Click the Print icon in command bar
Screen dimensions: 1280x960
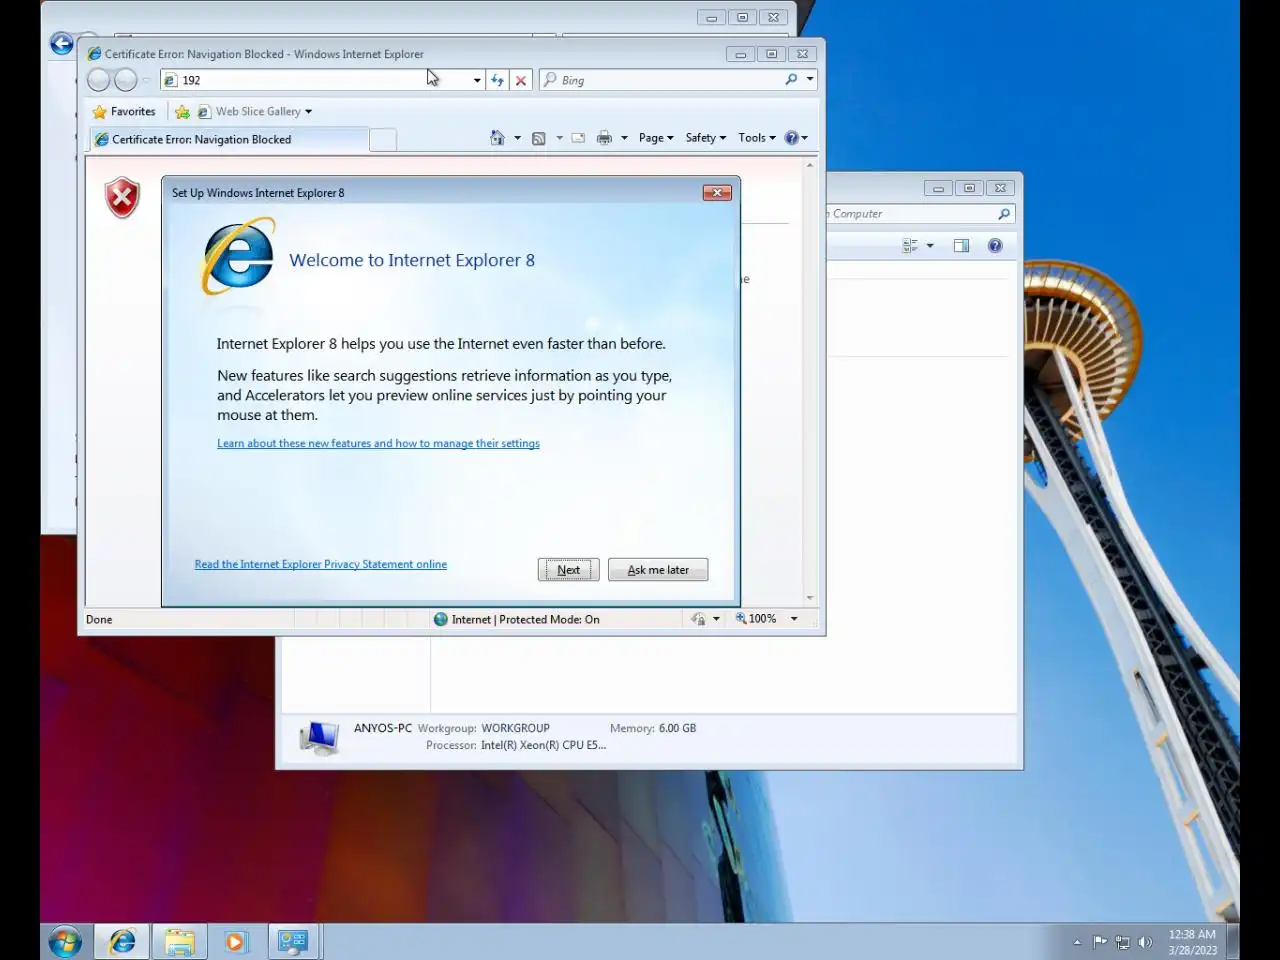[x=604, y=138]
